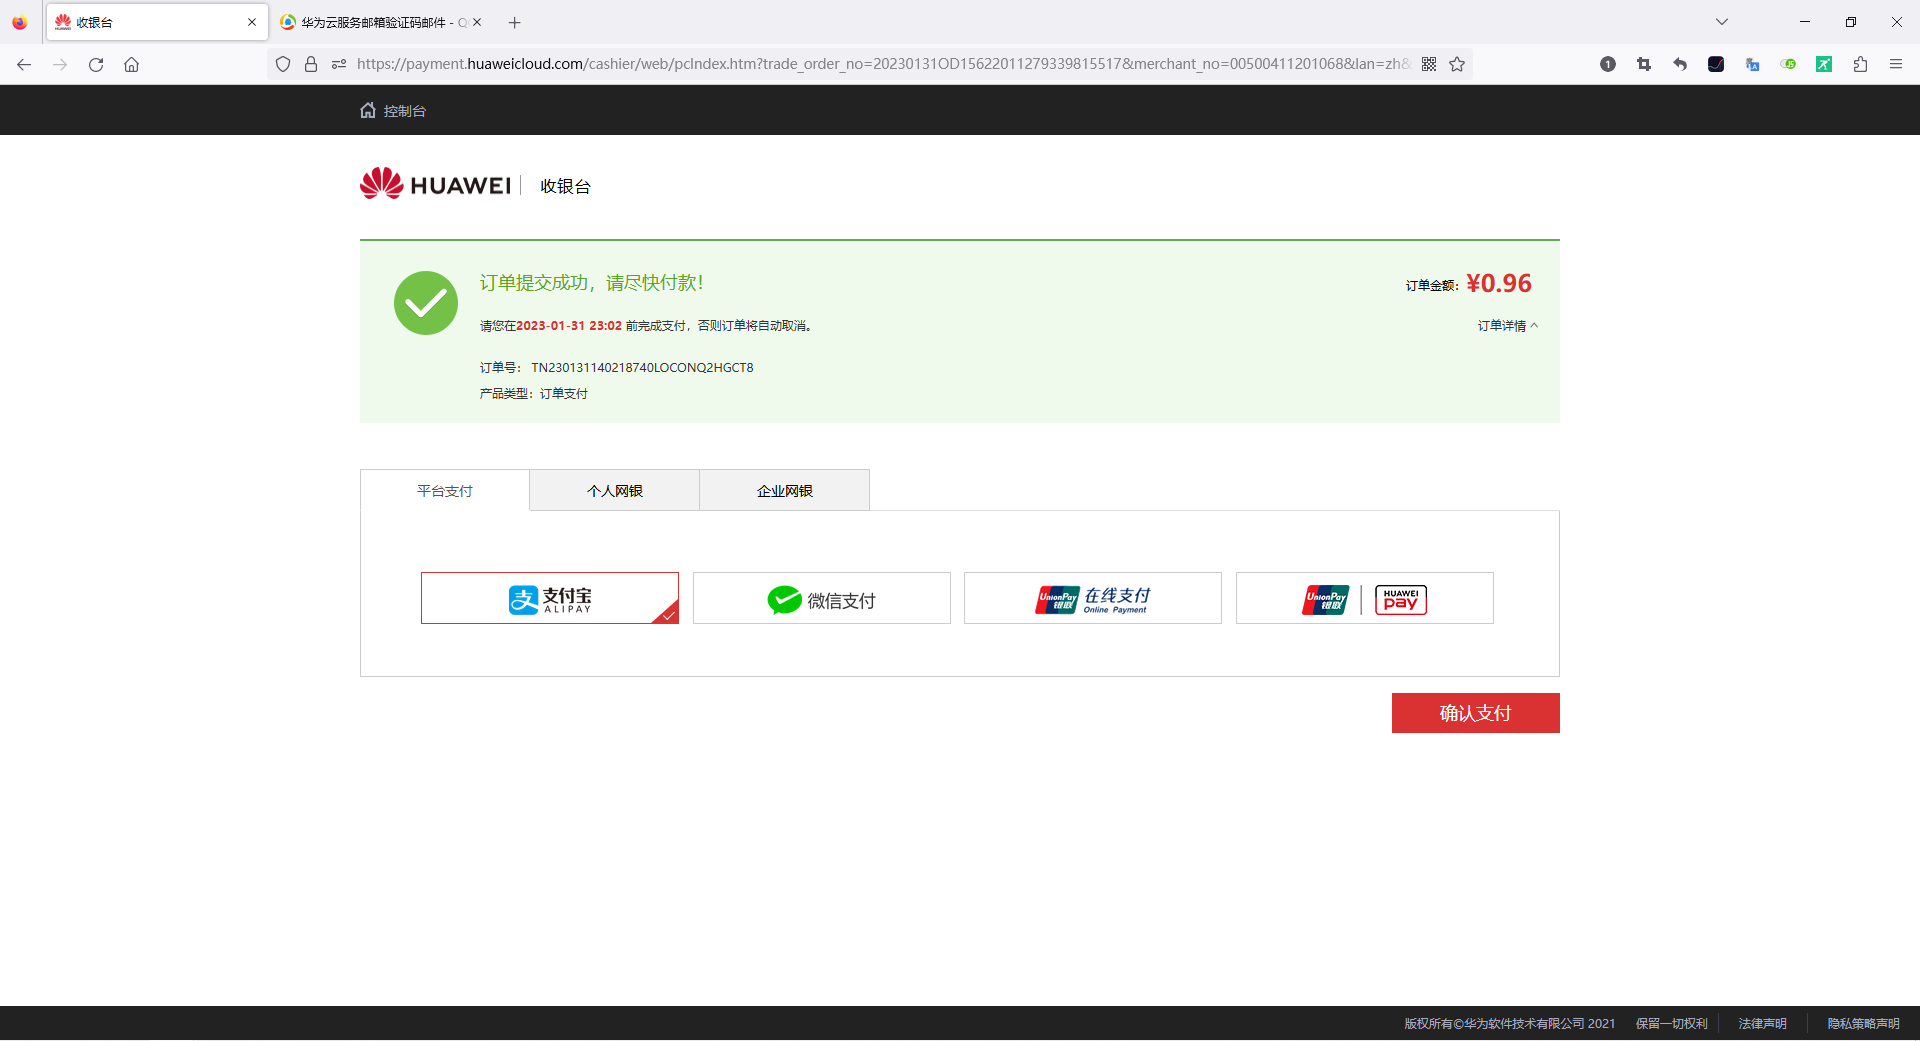Image resolution: width=1920 pixels, height=1041 pixels.
Task: Click the green success checkmark icon
Action: point(426,303)
